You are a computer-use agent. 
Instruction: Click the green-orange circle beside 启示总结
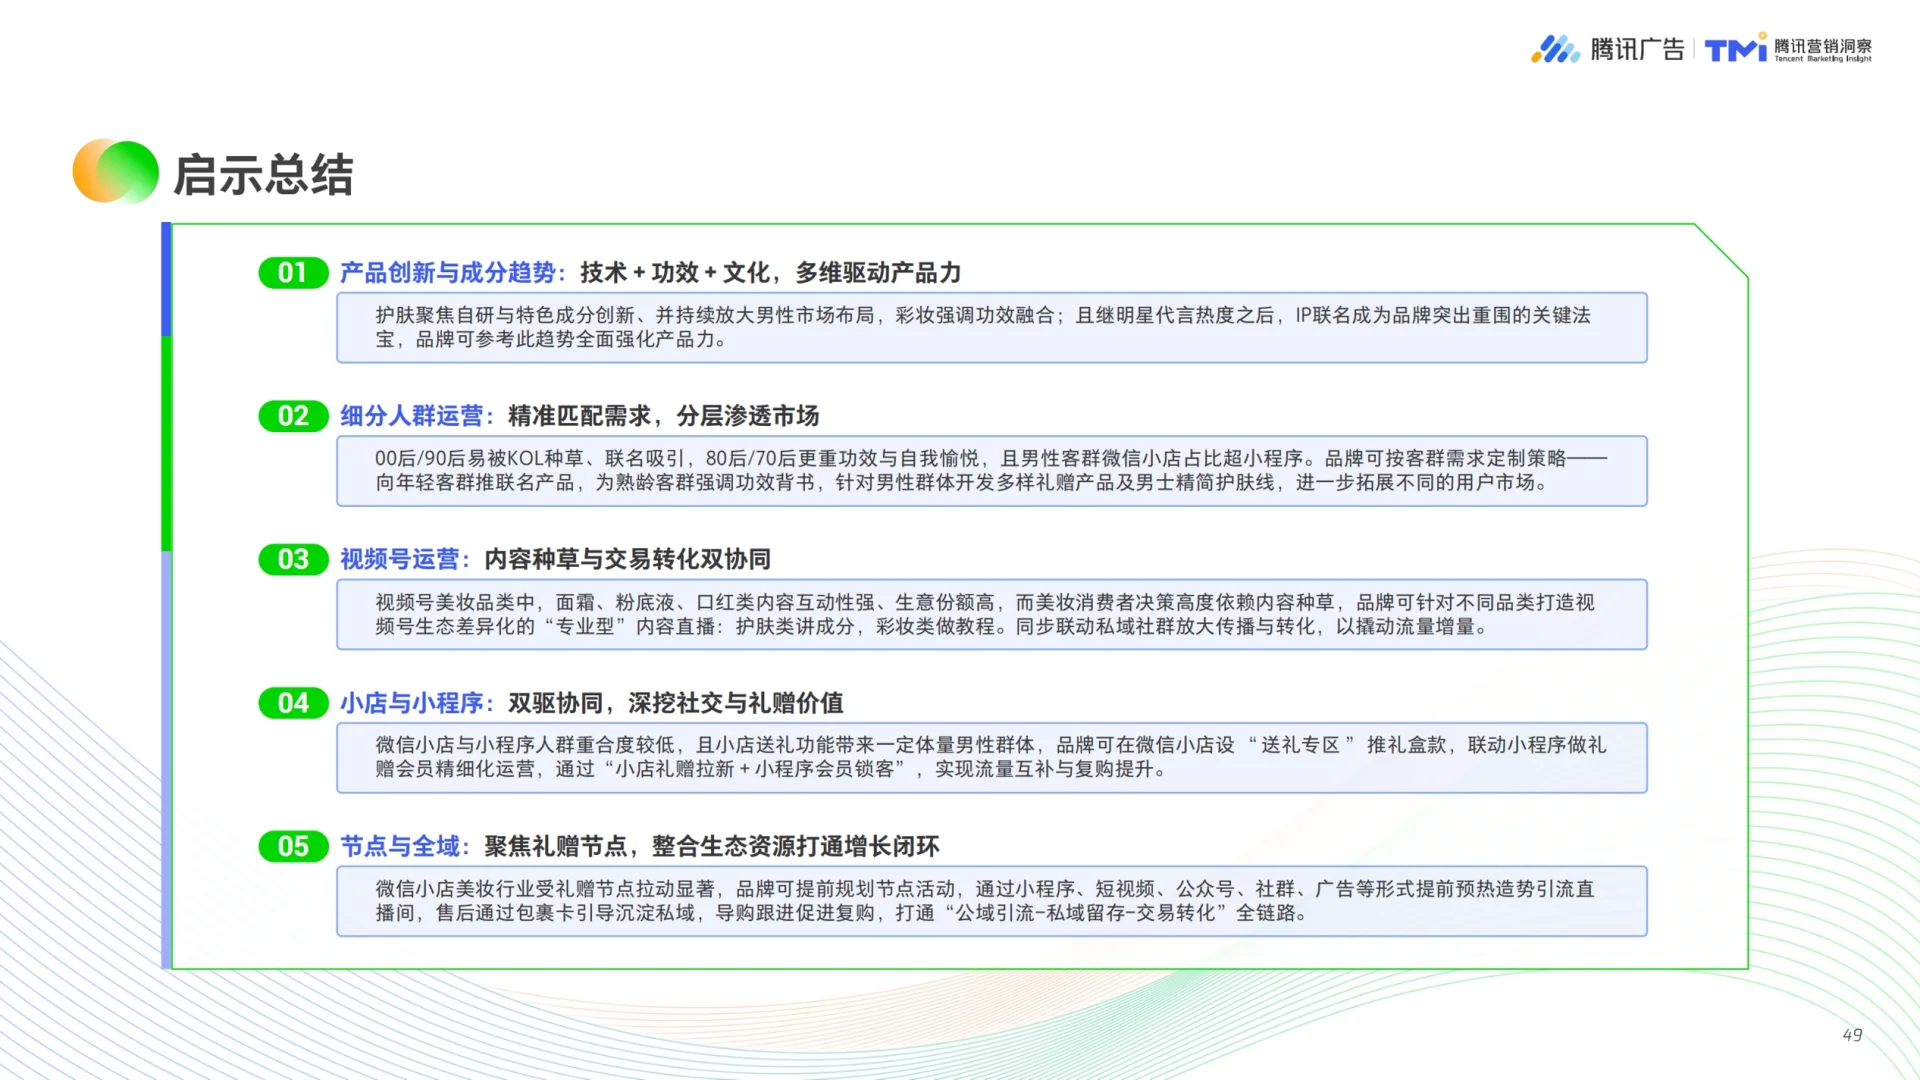[x=116, y=171]
